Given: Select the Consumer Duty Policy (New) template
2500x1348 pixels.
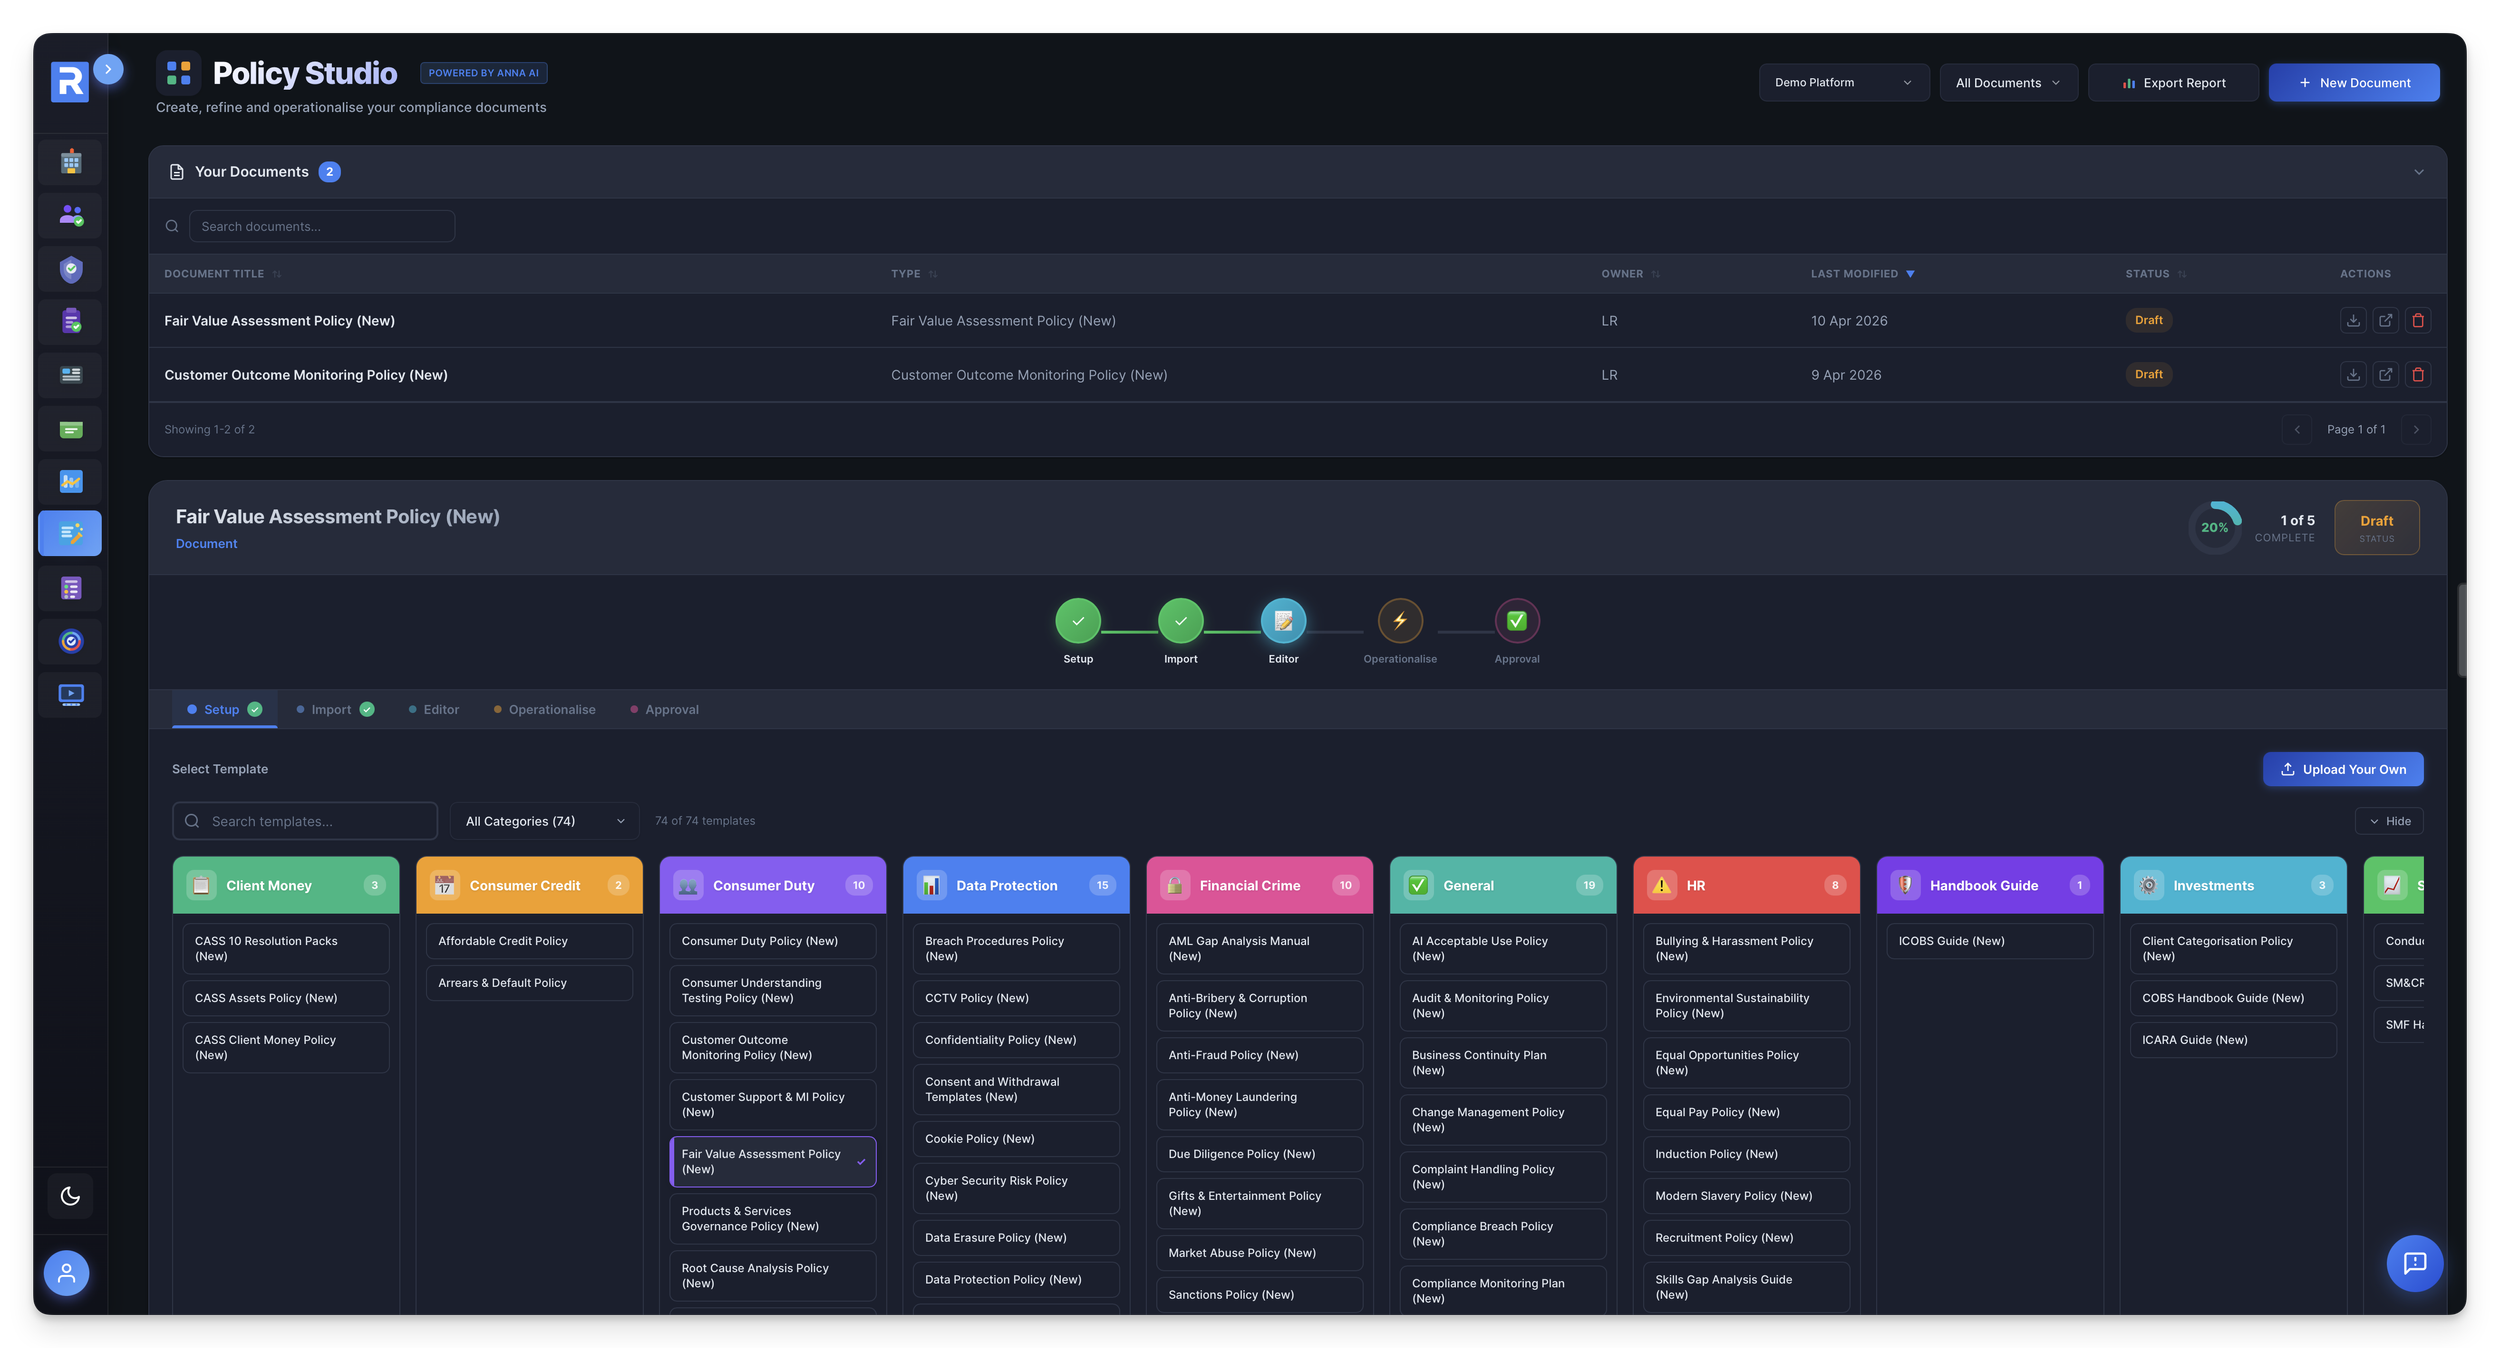Looking at the screenshot, I should [772, 941].
